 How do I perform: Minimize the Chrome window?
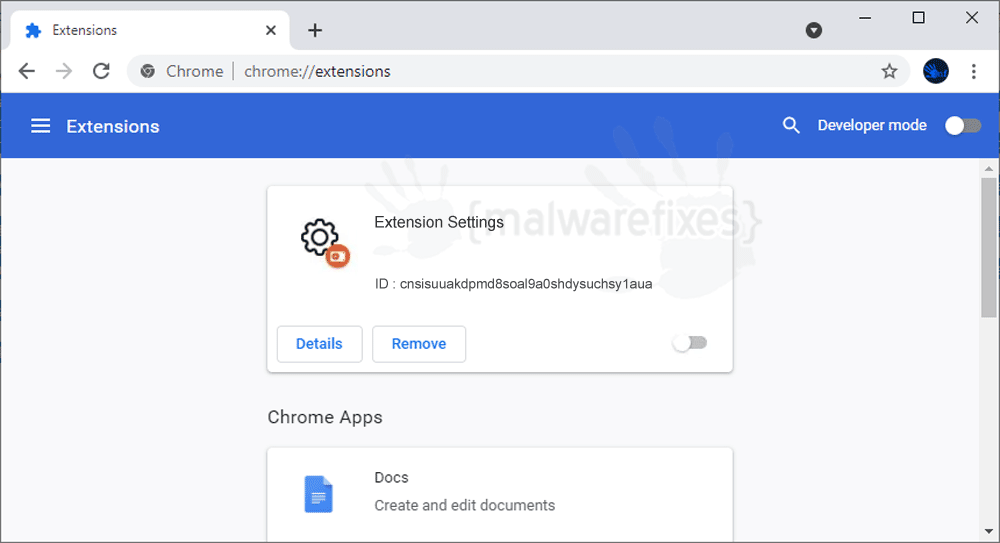pyautogui.click(x=865, y=18)
